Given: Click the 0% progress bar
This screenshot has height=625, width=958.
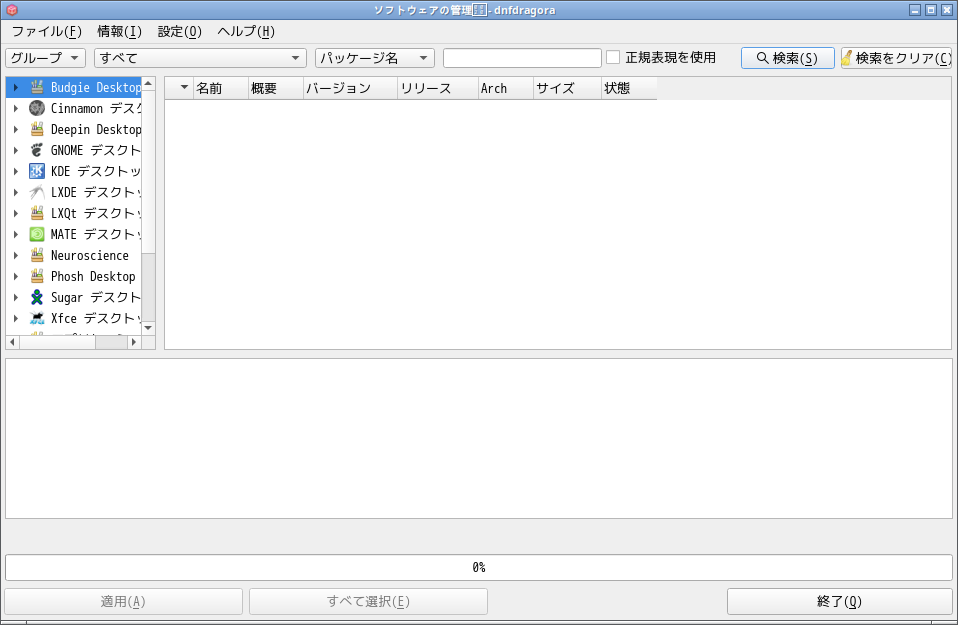Looking at the screenshot, I should [479, 568].
